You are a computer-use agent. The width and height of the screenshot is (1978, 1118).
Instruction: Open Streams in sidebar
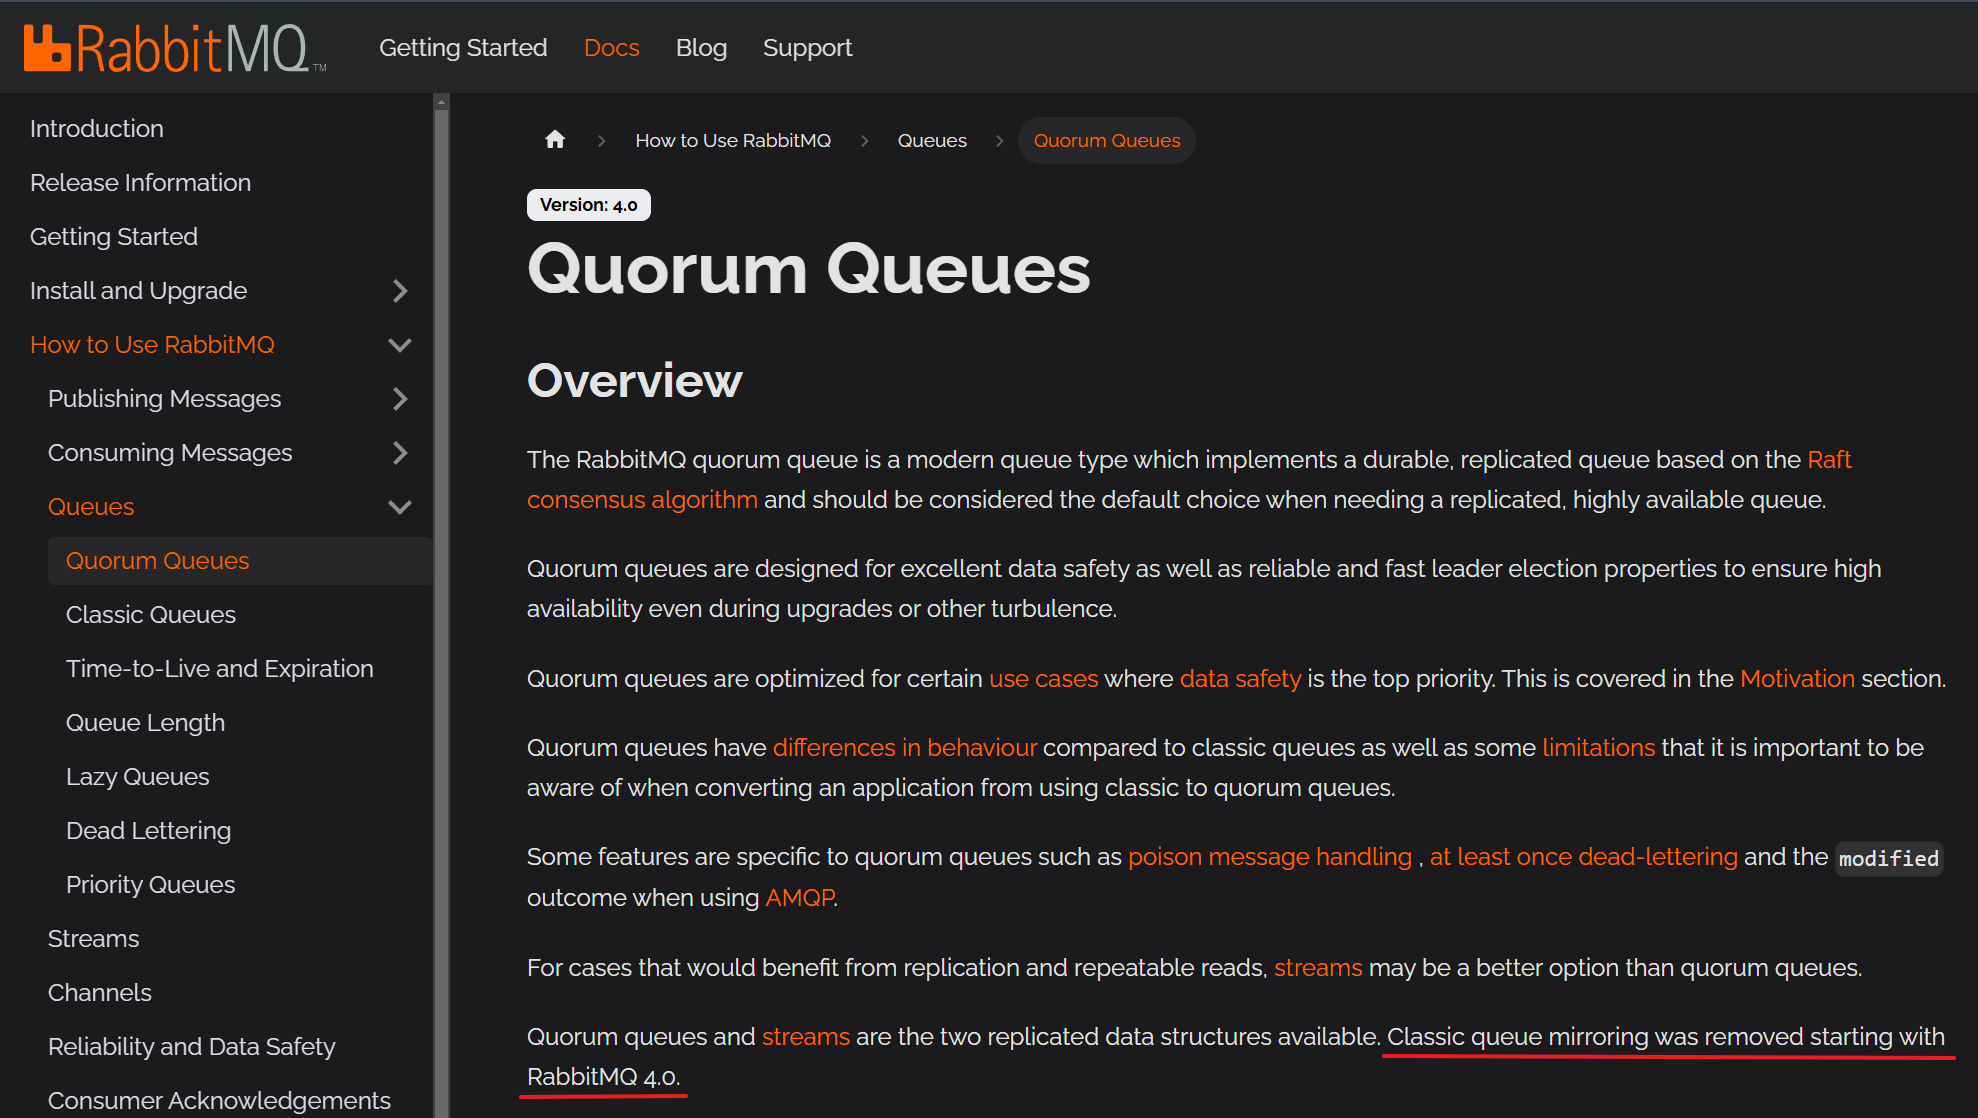click(94, 939)
